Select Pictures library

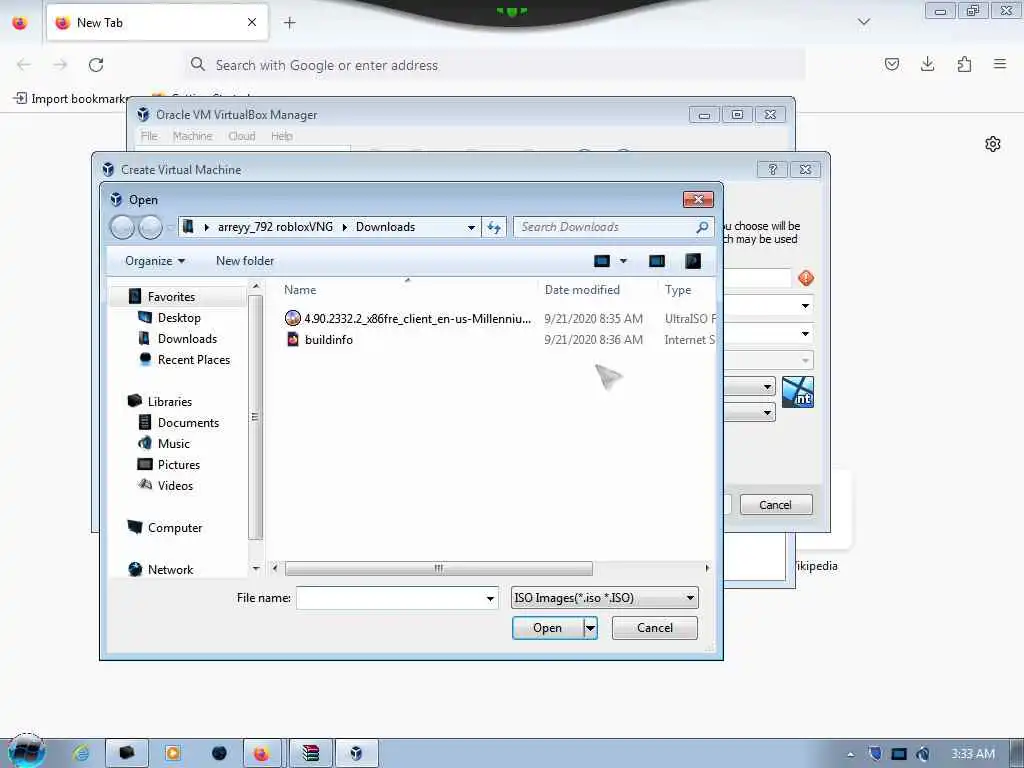pyautogui.click(x=179, y=464)
